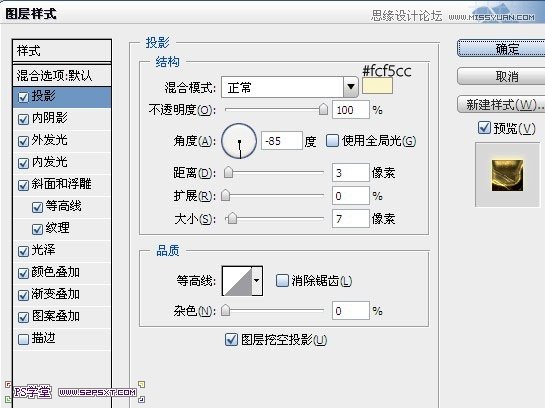
Task: Click the angle field showing -85
Action: (282, 141)
